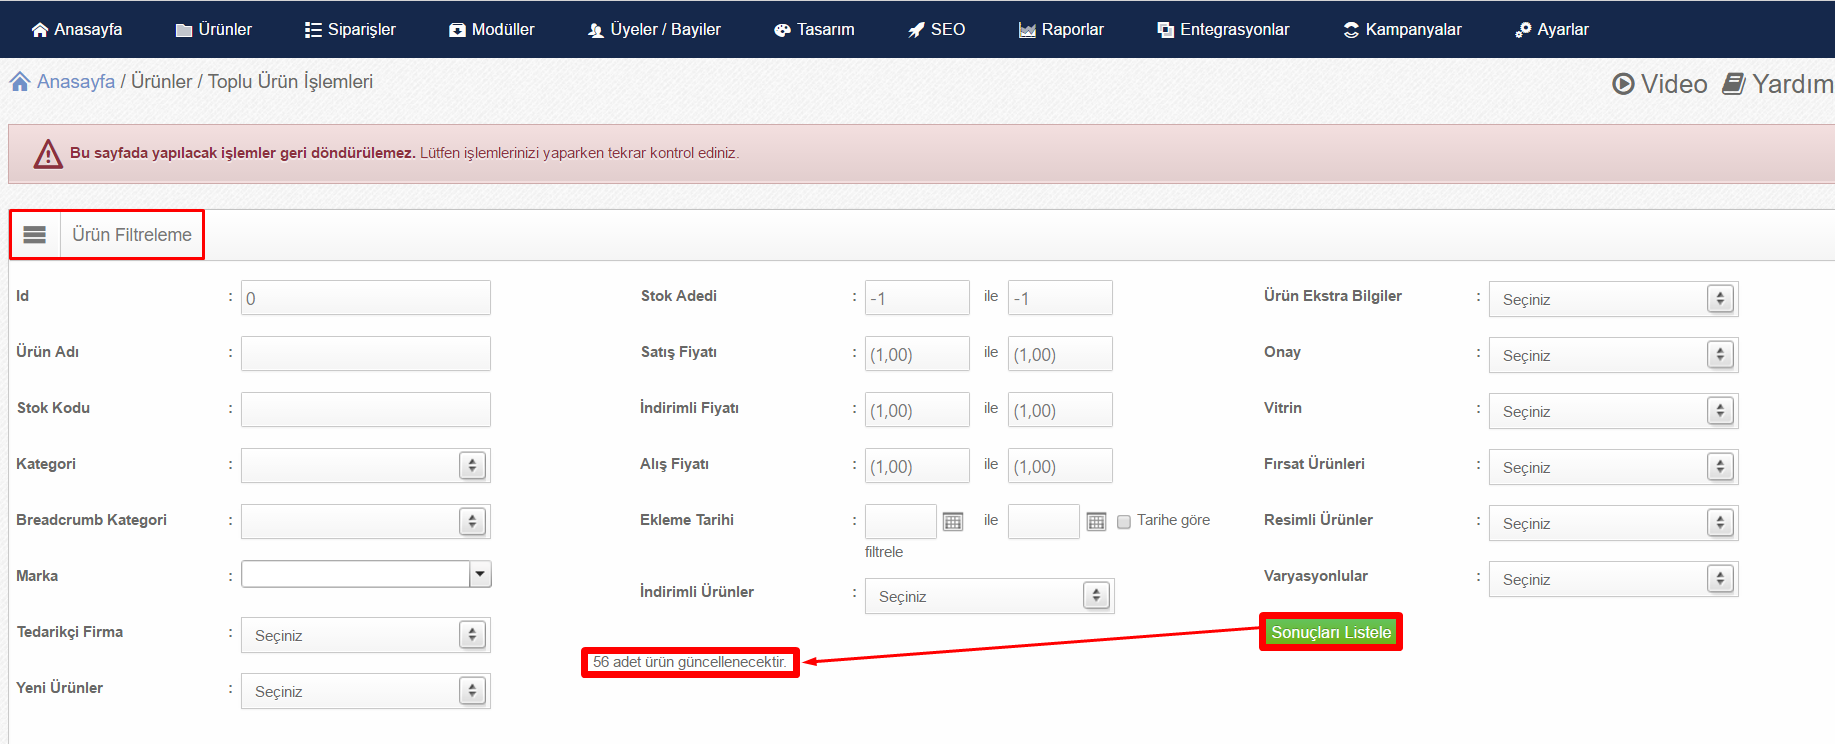Open the Resimli Ürünler dropdown
The width and height of the screenshot is (1835, 744).
(1614, 523)
